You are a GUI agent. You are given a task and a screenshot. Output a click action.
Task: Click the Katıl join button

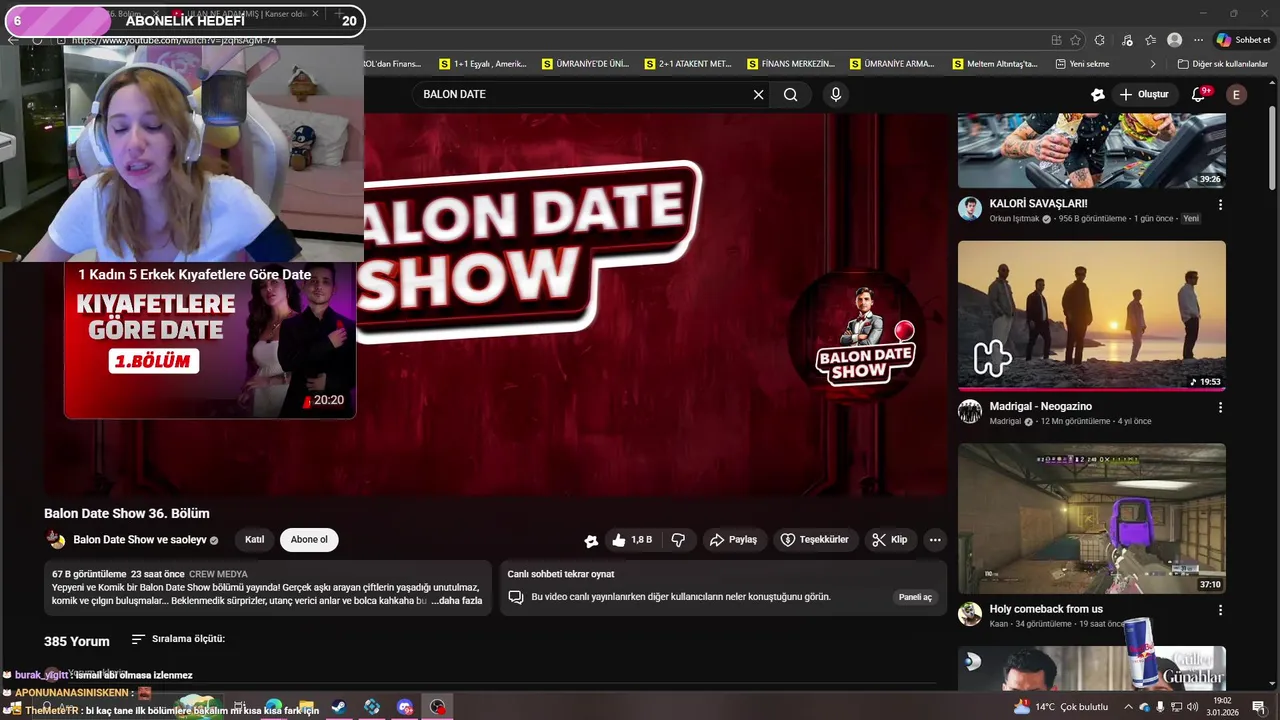coord(255,540)
